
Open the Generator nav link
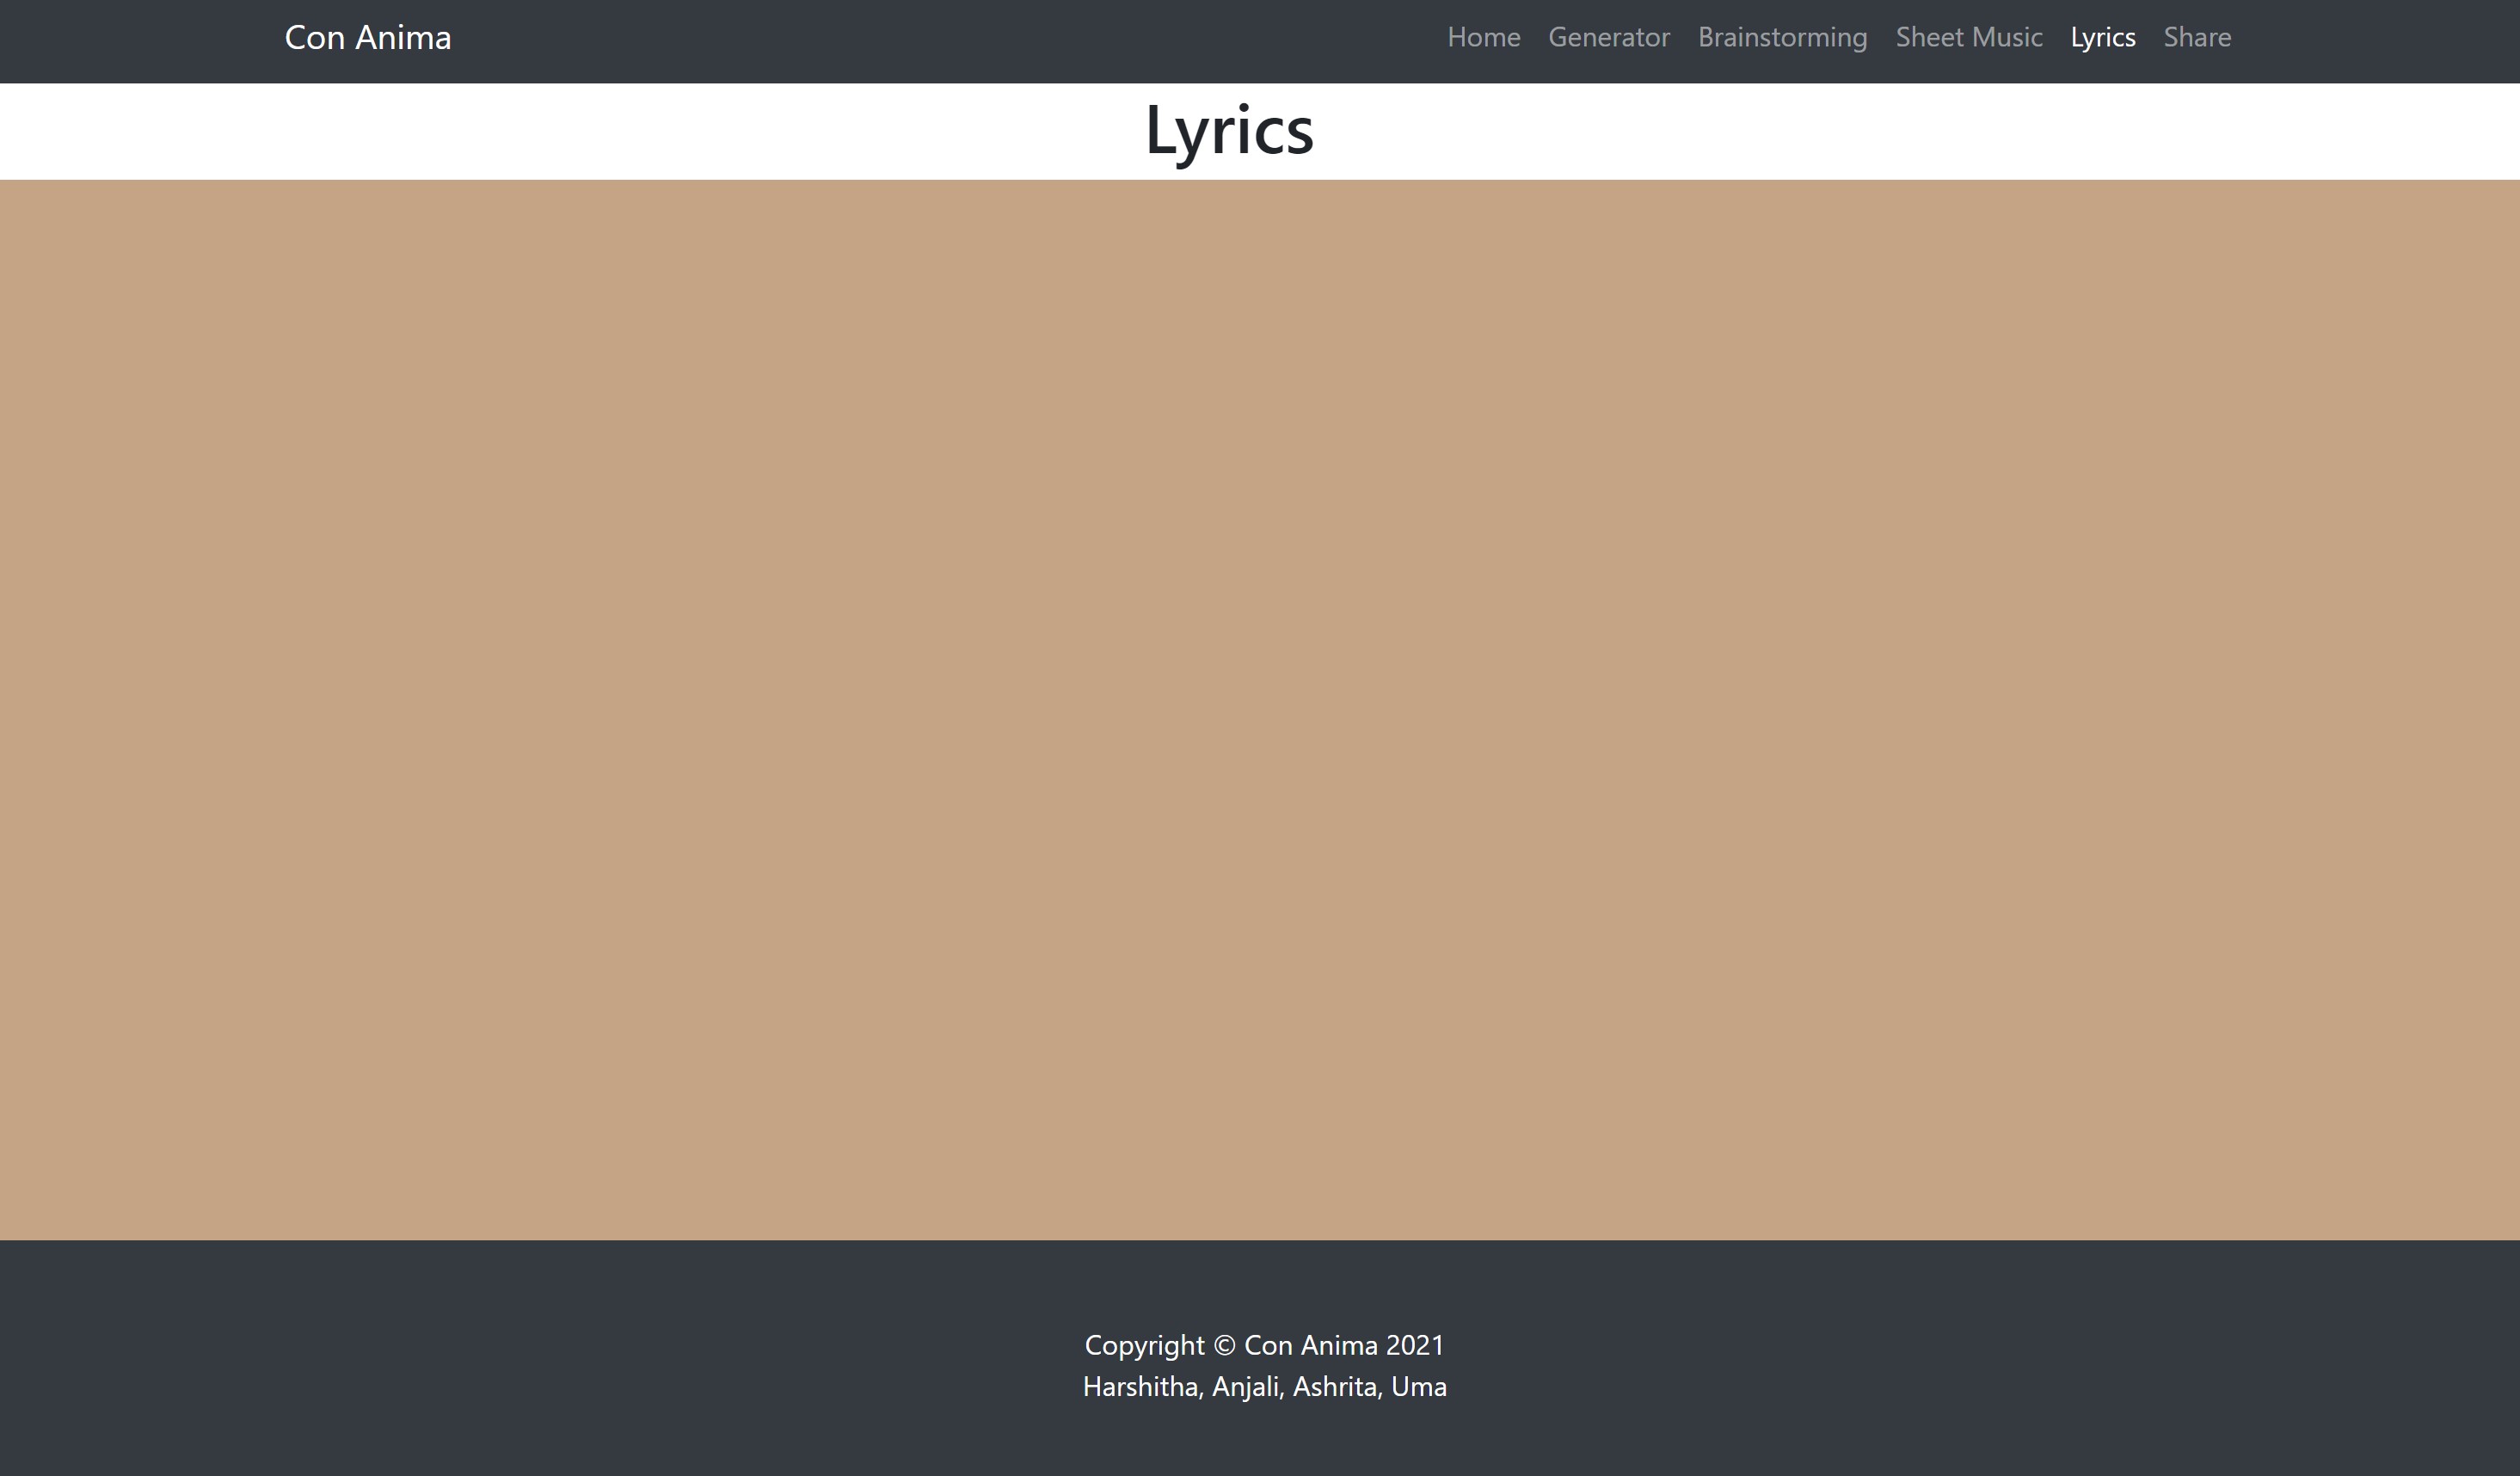tap(1608, 38)
